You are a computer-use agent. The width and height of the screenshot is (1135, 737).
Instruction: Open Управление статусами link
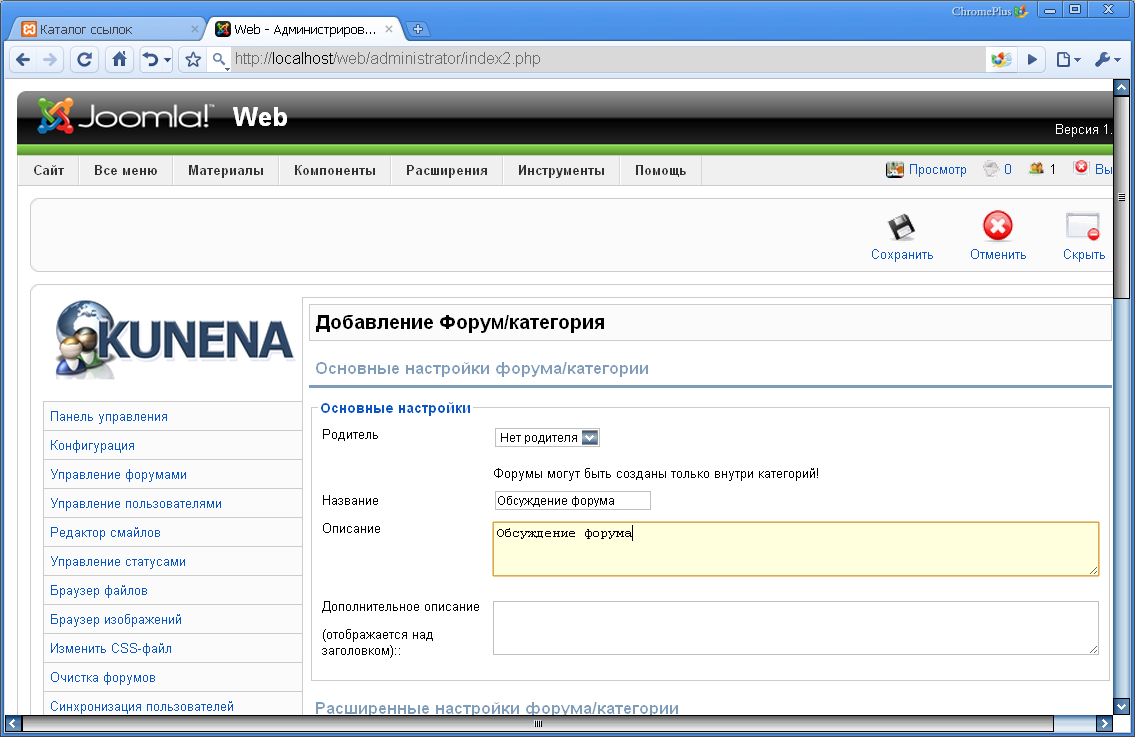(117, 561)
